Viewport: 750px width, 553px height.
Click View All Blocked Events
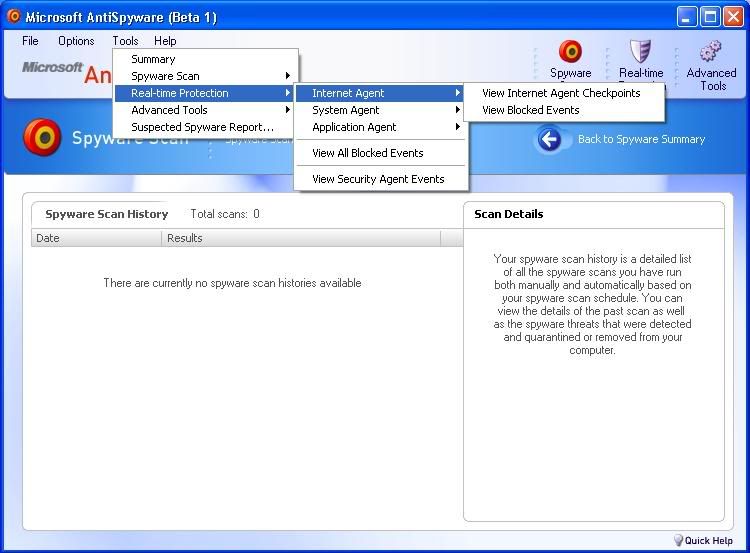click(x=380, y=153)
